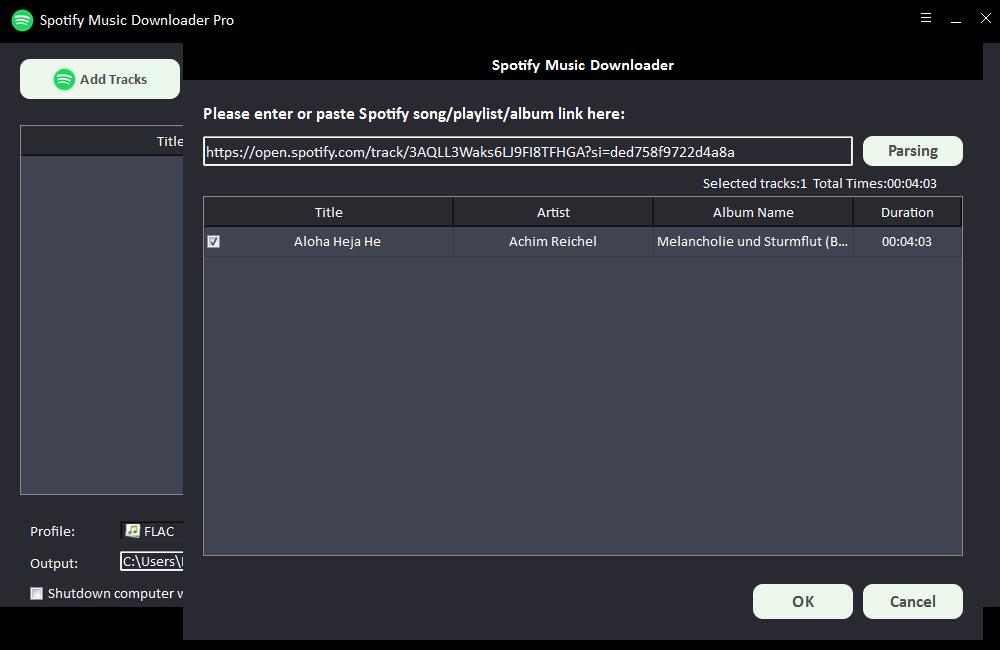This screenshot has width=1000, height=650.
Task: Confirm the selection with the OK button
Action: point(802,601)
